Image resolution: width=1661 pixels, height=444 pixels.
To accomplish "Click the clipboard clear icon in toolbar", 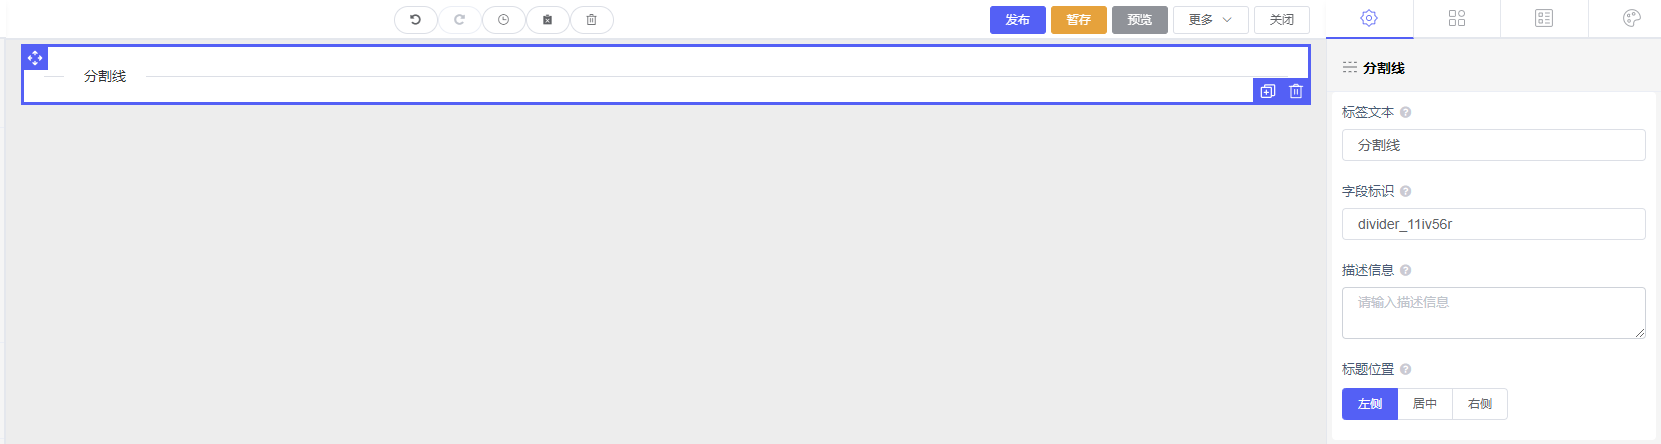I will (548, 20).
